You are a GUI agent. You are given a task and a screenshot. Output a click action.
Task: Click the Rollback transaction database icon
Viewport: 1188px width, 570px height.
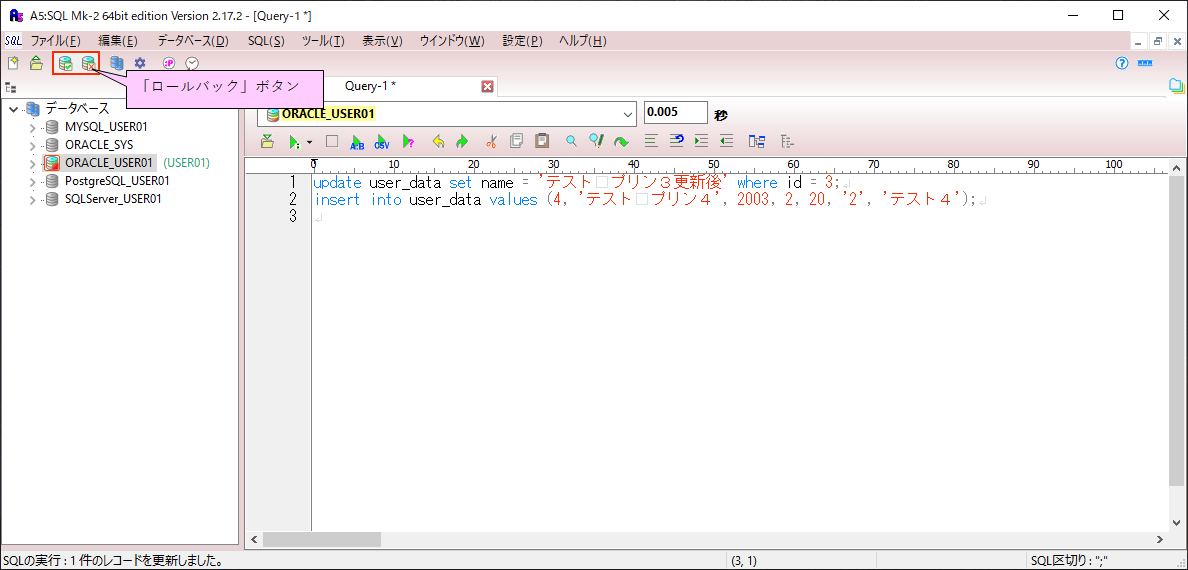point(89,63)
